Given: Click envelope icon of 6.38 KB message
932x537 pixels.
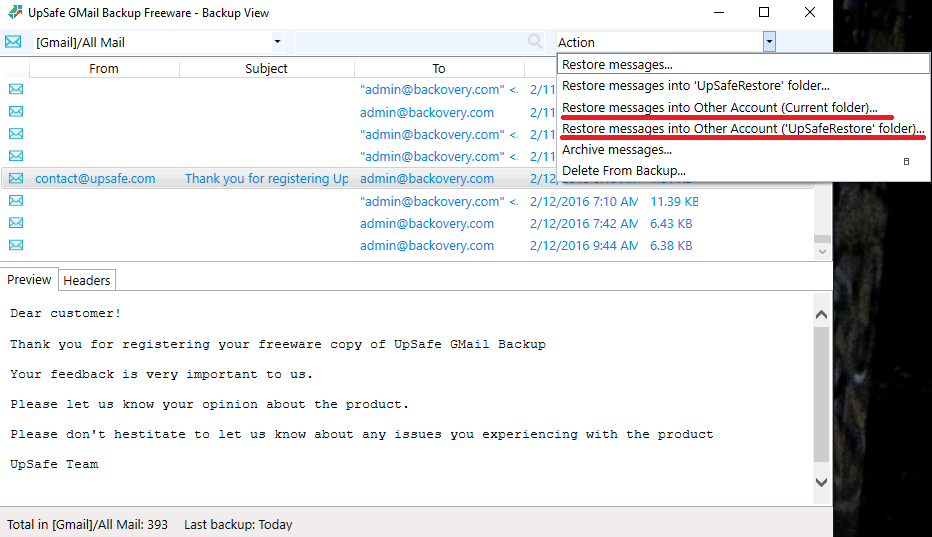Looking at the screenshot, I should pos(16,245).
